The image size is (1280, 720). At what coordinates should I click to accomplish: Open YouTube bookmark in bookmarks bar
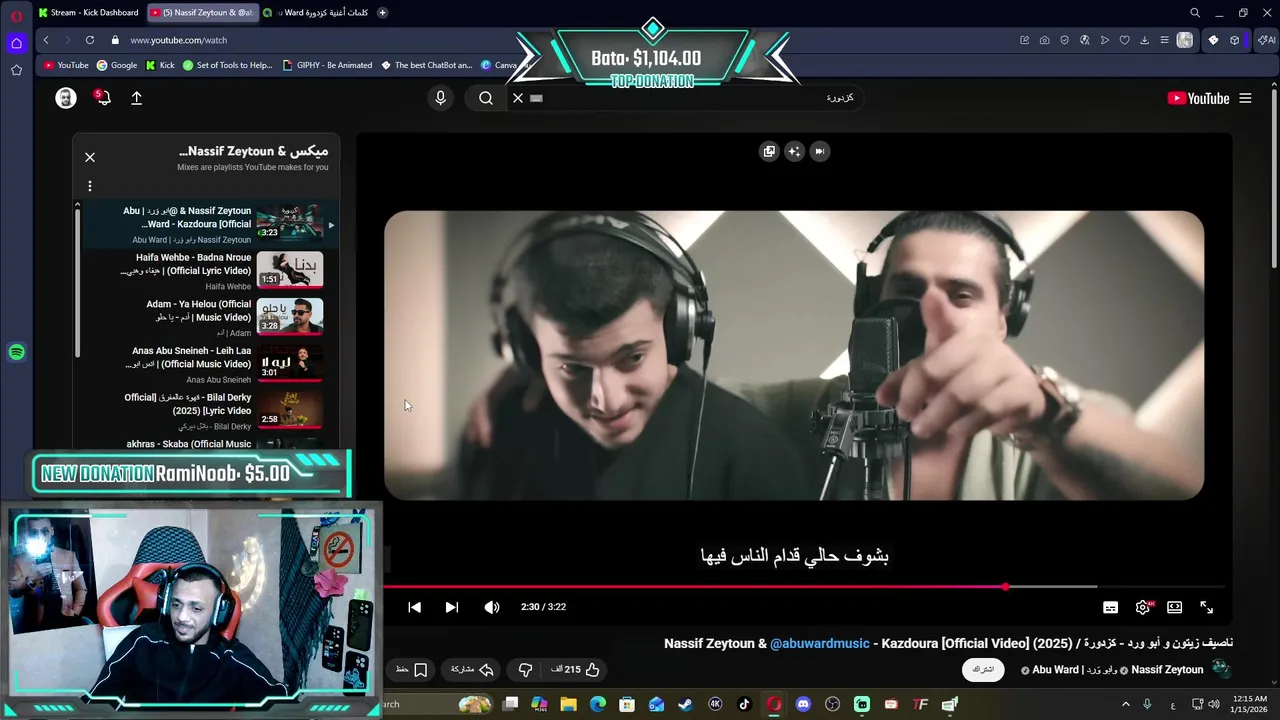coord(66,65)
